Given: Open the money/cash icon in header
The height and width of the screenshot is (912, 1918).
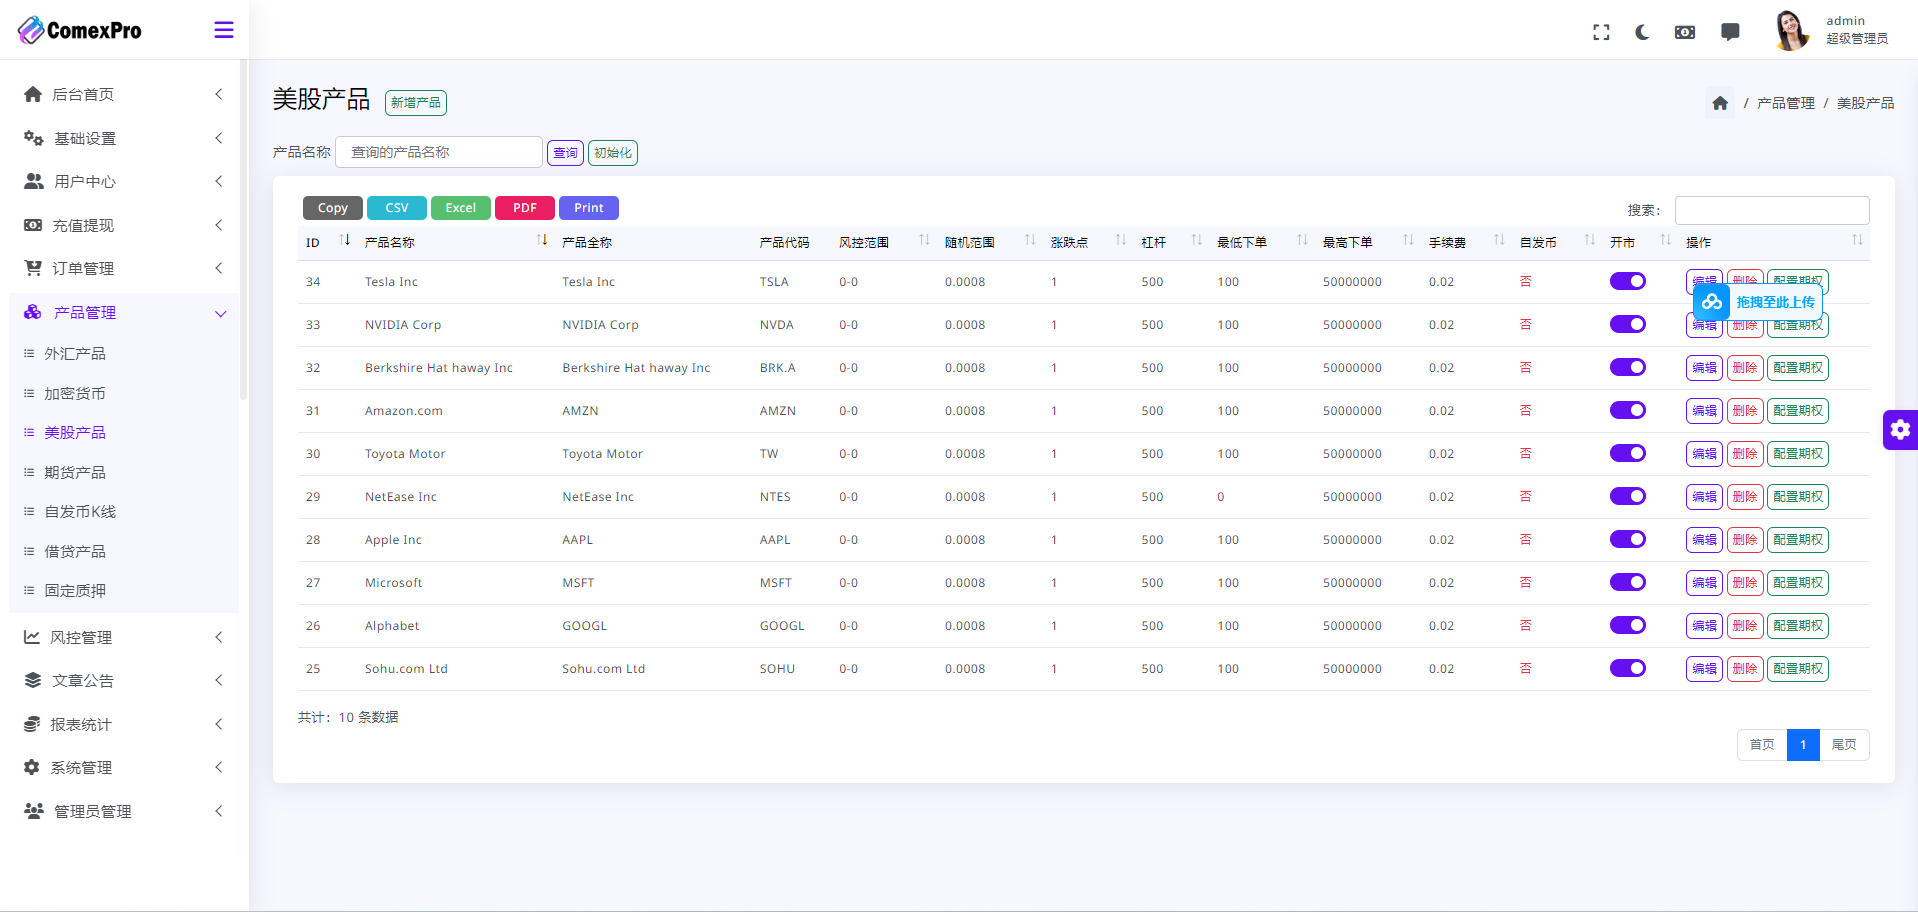Looking at the screenshot, I should click(1685, 32).
